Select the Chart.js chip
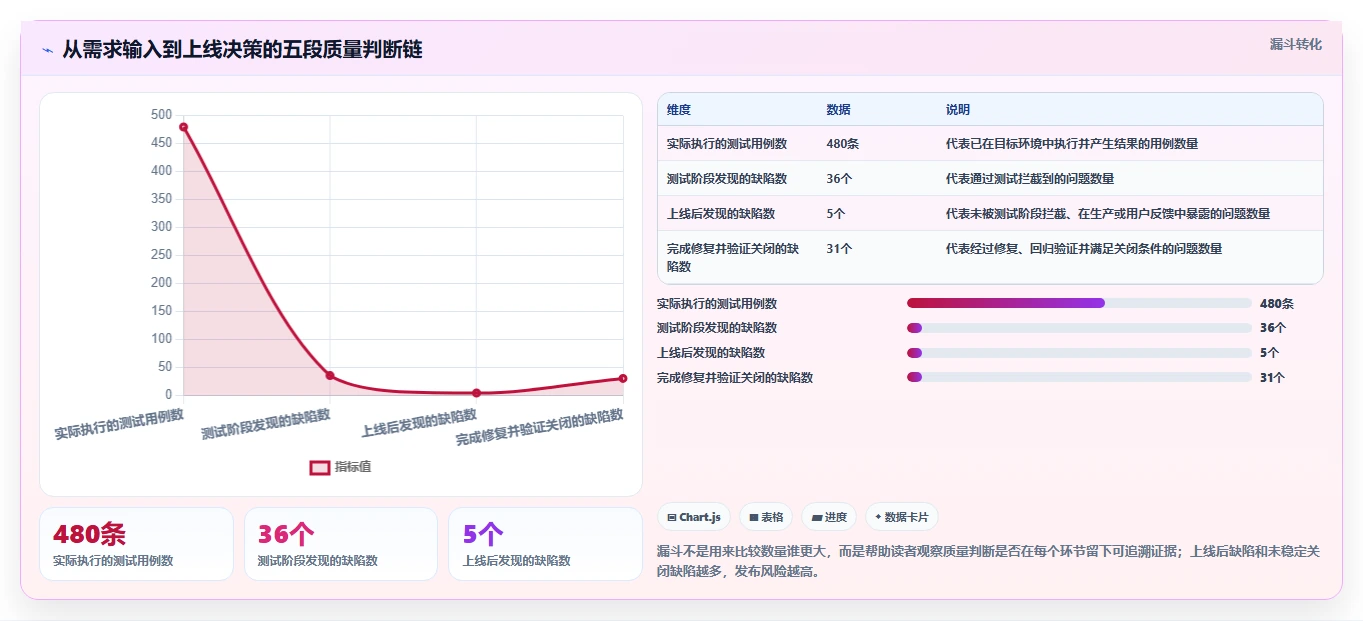Viewport: 1363px width, 621px height. point(693,517)
